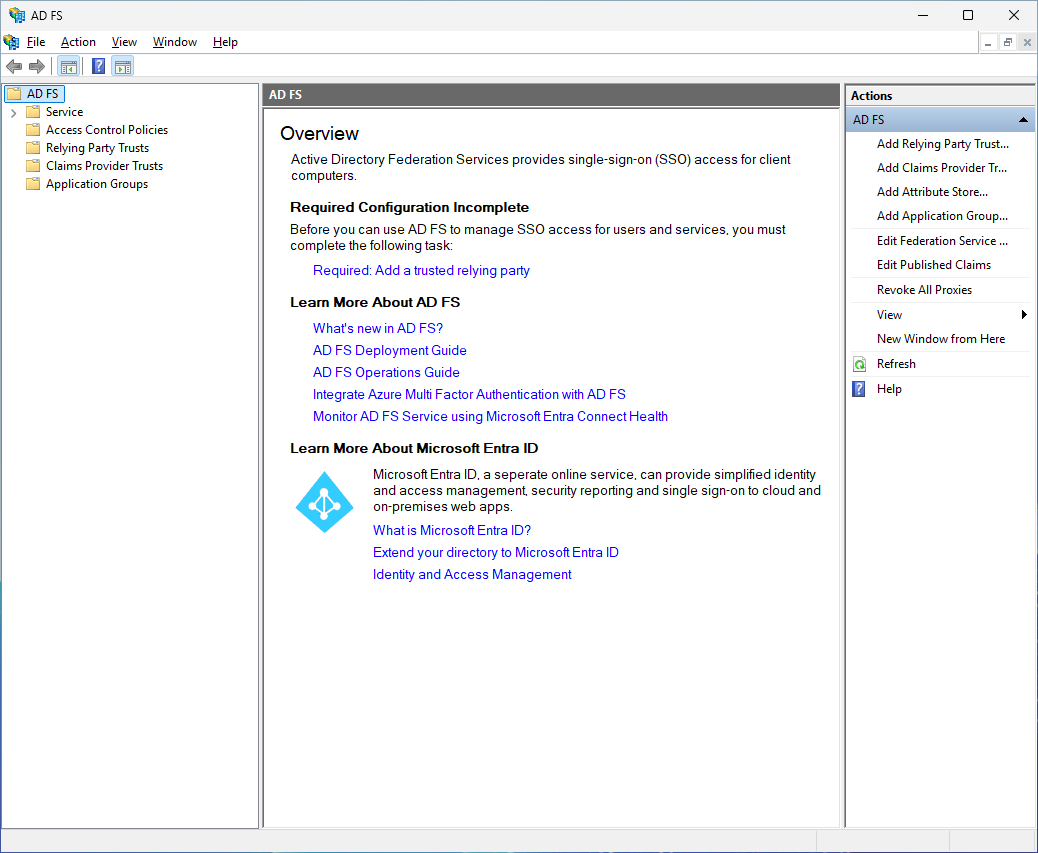
Task: Click the folder icon beside Application Groups
Action: point(33,183)
